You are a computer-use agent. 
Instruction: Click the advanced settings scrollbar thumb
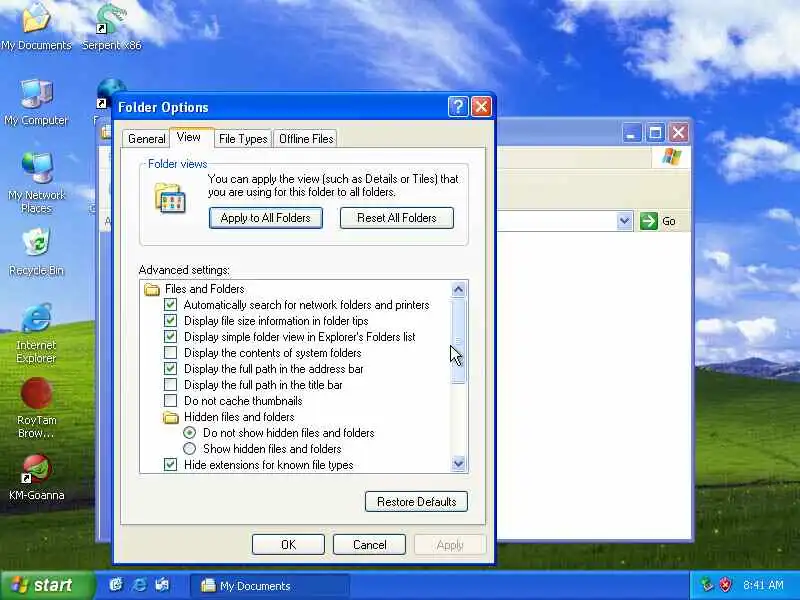(x=458, y=341)
